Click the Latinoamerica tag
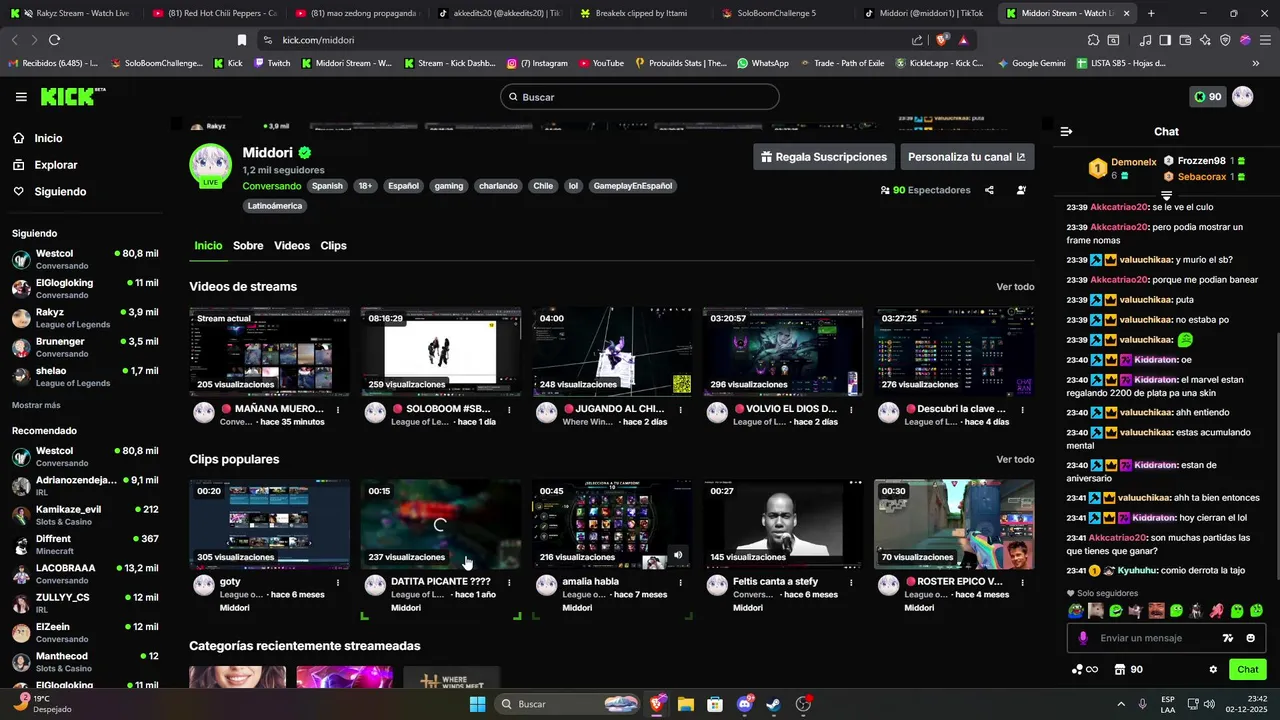This screenshot has width=1280, height=720. [275, 206]
